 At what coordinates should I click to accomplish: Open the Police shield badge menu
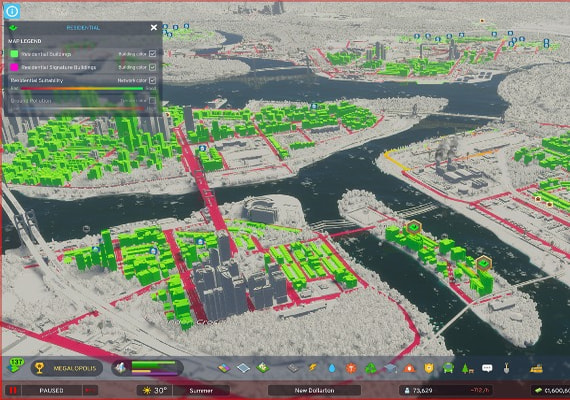click(x=429, y=368)
